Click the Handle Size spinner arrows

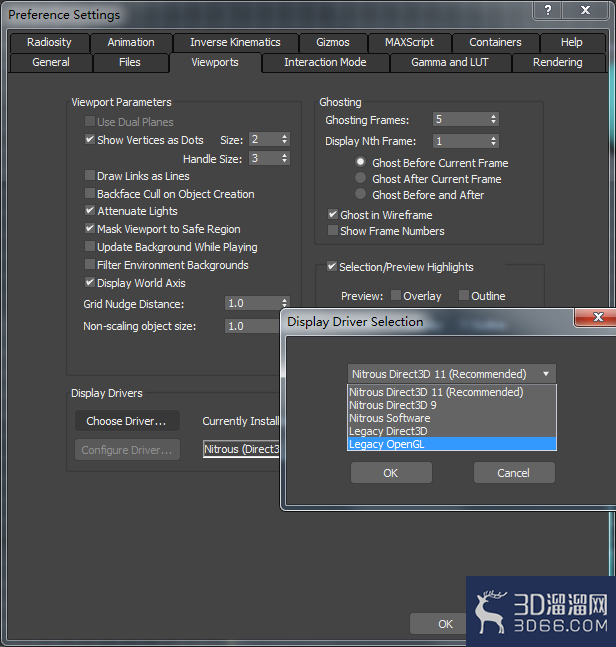[x=284, y=158]
